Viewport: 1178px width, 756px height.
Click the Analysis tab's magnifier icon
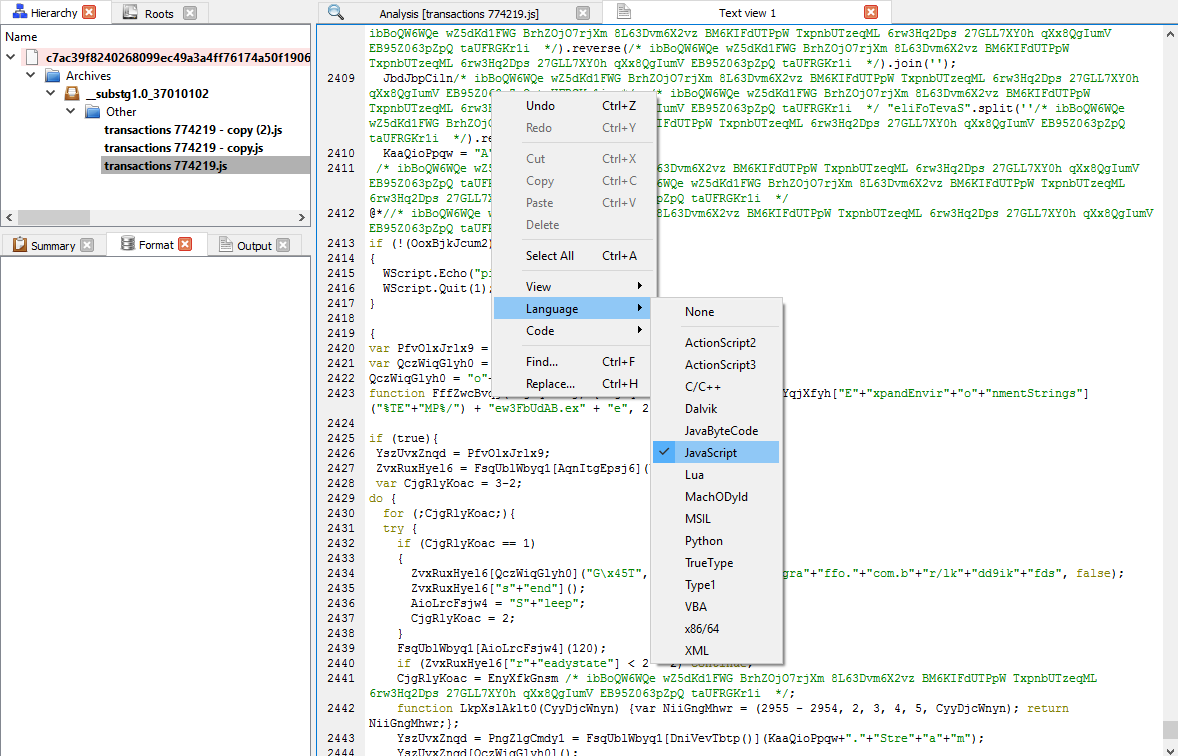coord(336,12)
